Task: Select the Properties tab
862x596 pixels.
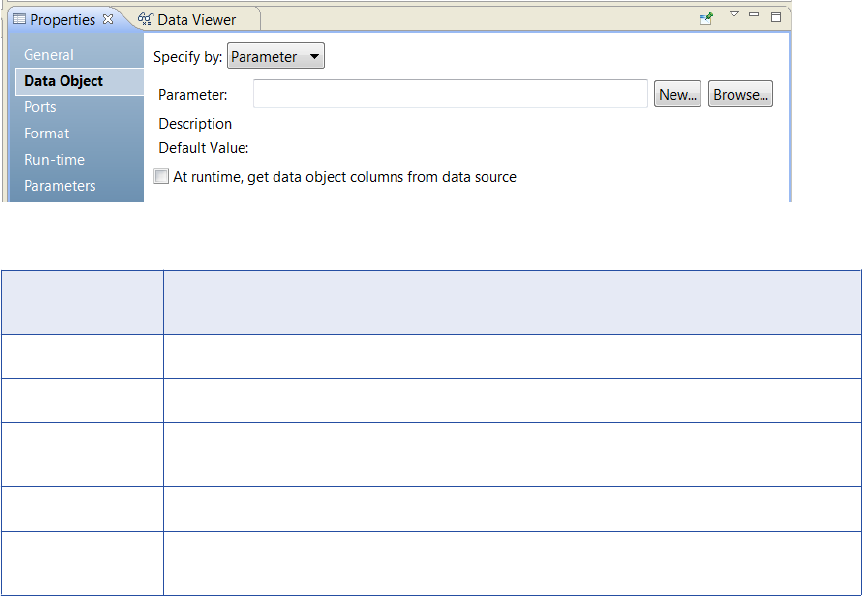Action: click(62, 20)
